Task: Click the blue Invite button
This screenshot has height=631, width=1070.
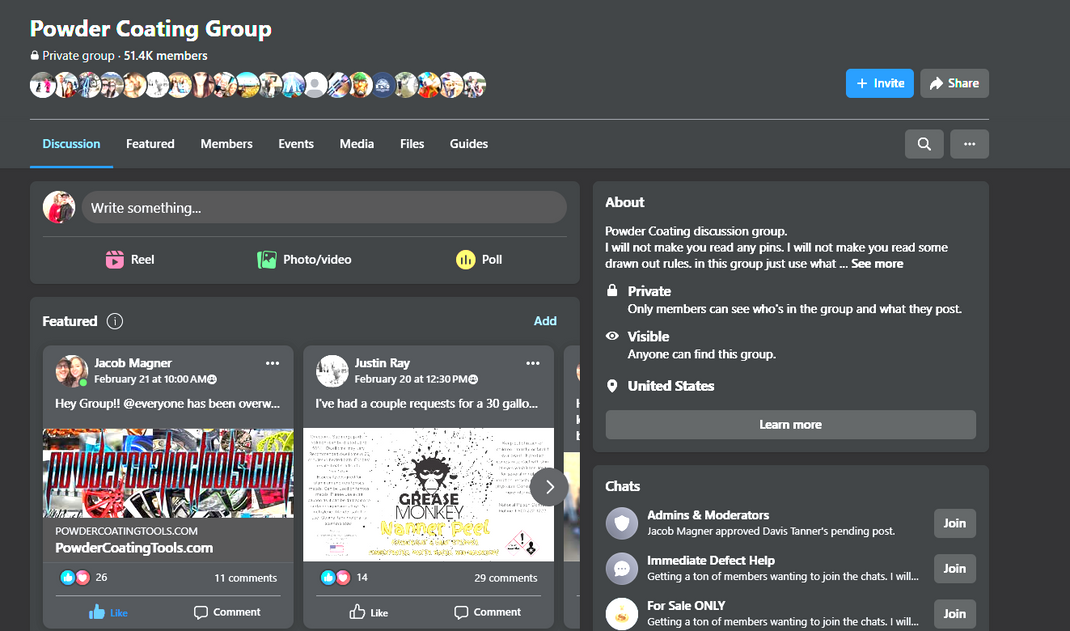Action: coord(880,83)
